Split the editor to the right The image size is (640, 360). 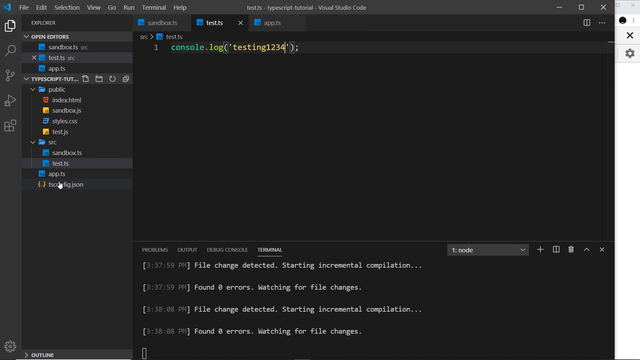coord(587,23)
